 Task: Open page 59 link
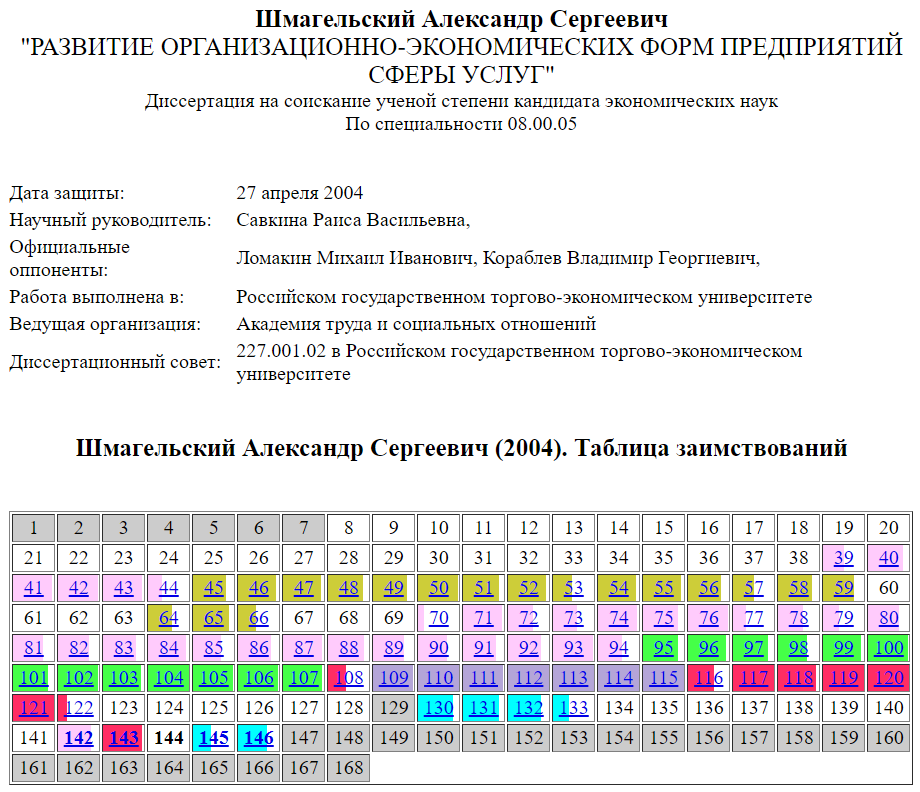pos(843,587)
